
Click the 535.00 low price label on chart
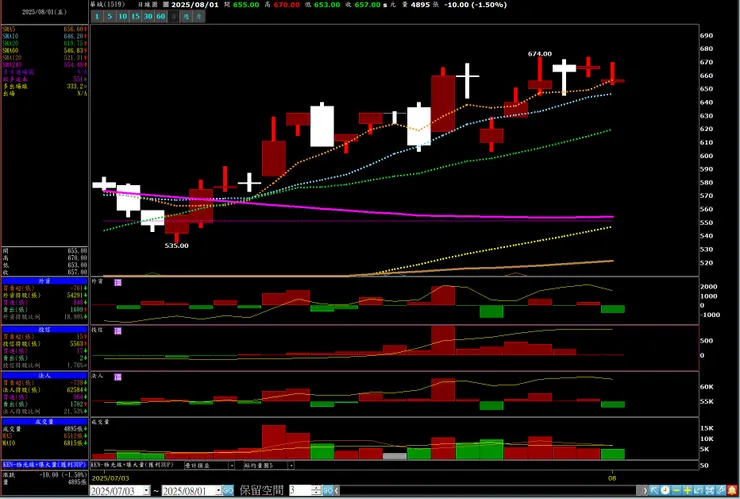177,245
